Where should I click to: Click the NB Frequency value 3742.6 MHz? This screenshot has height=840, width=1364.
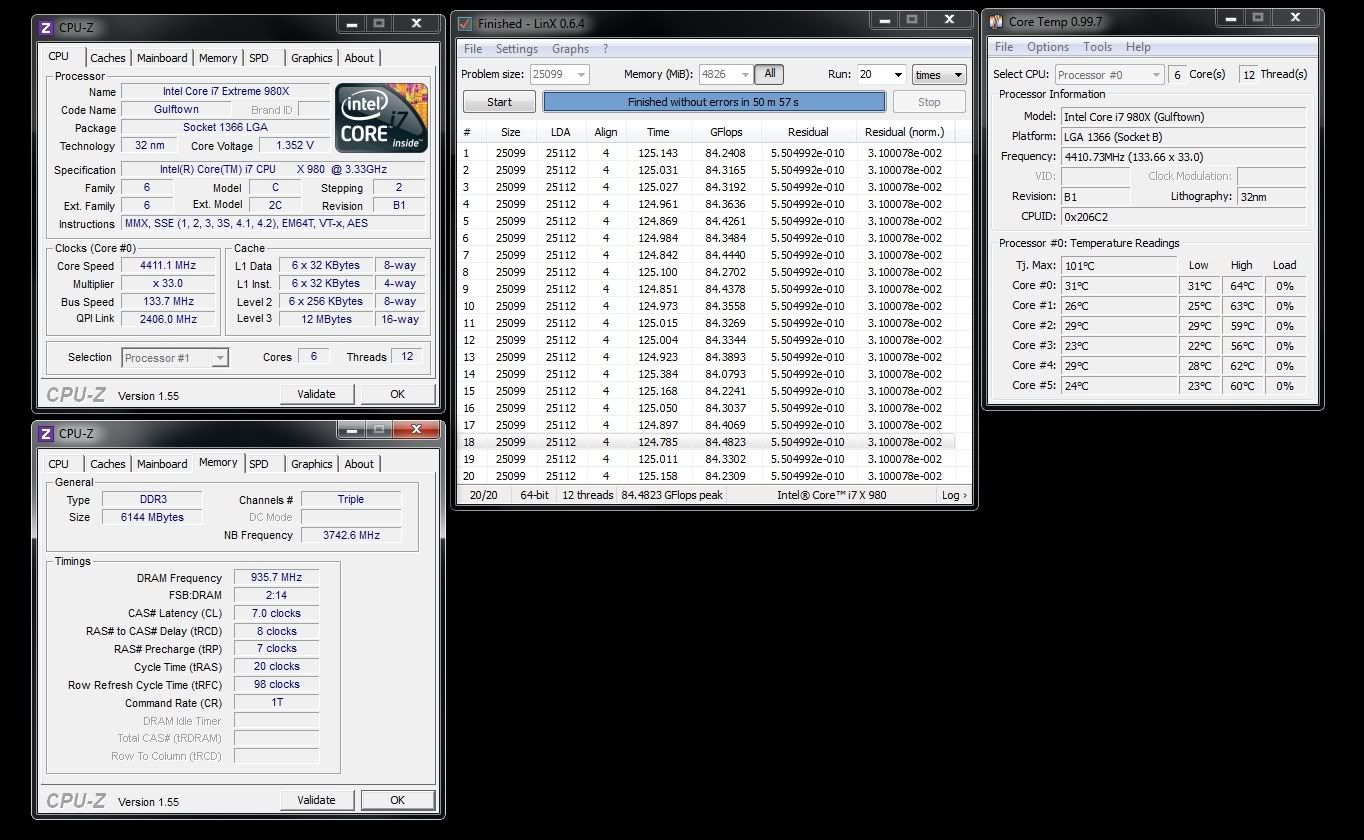pos(351,535)
